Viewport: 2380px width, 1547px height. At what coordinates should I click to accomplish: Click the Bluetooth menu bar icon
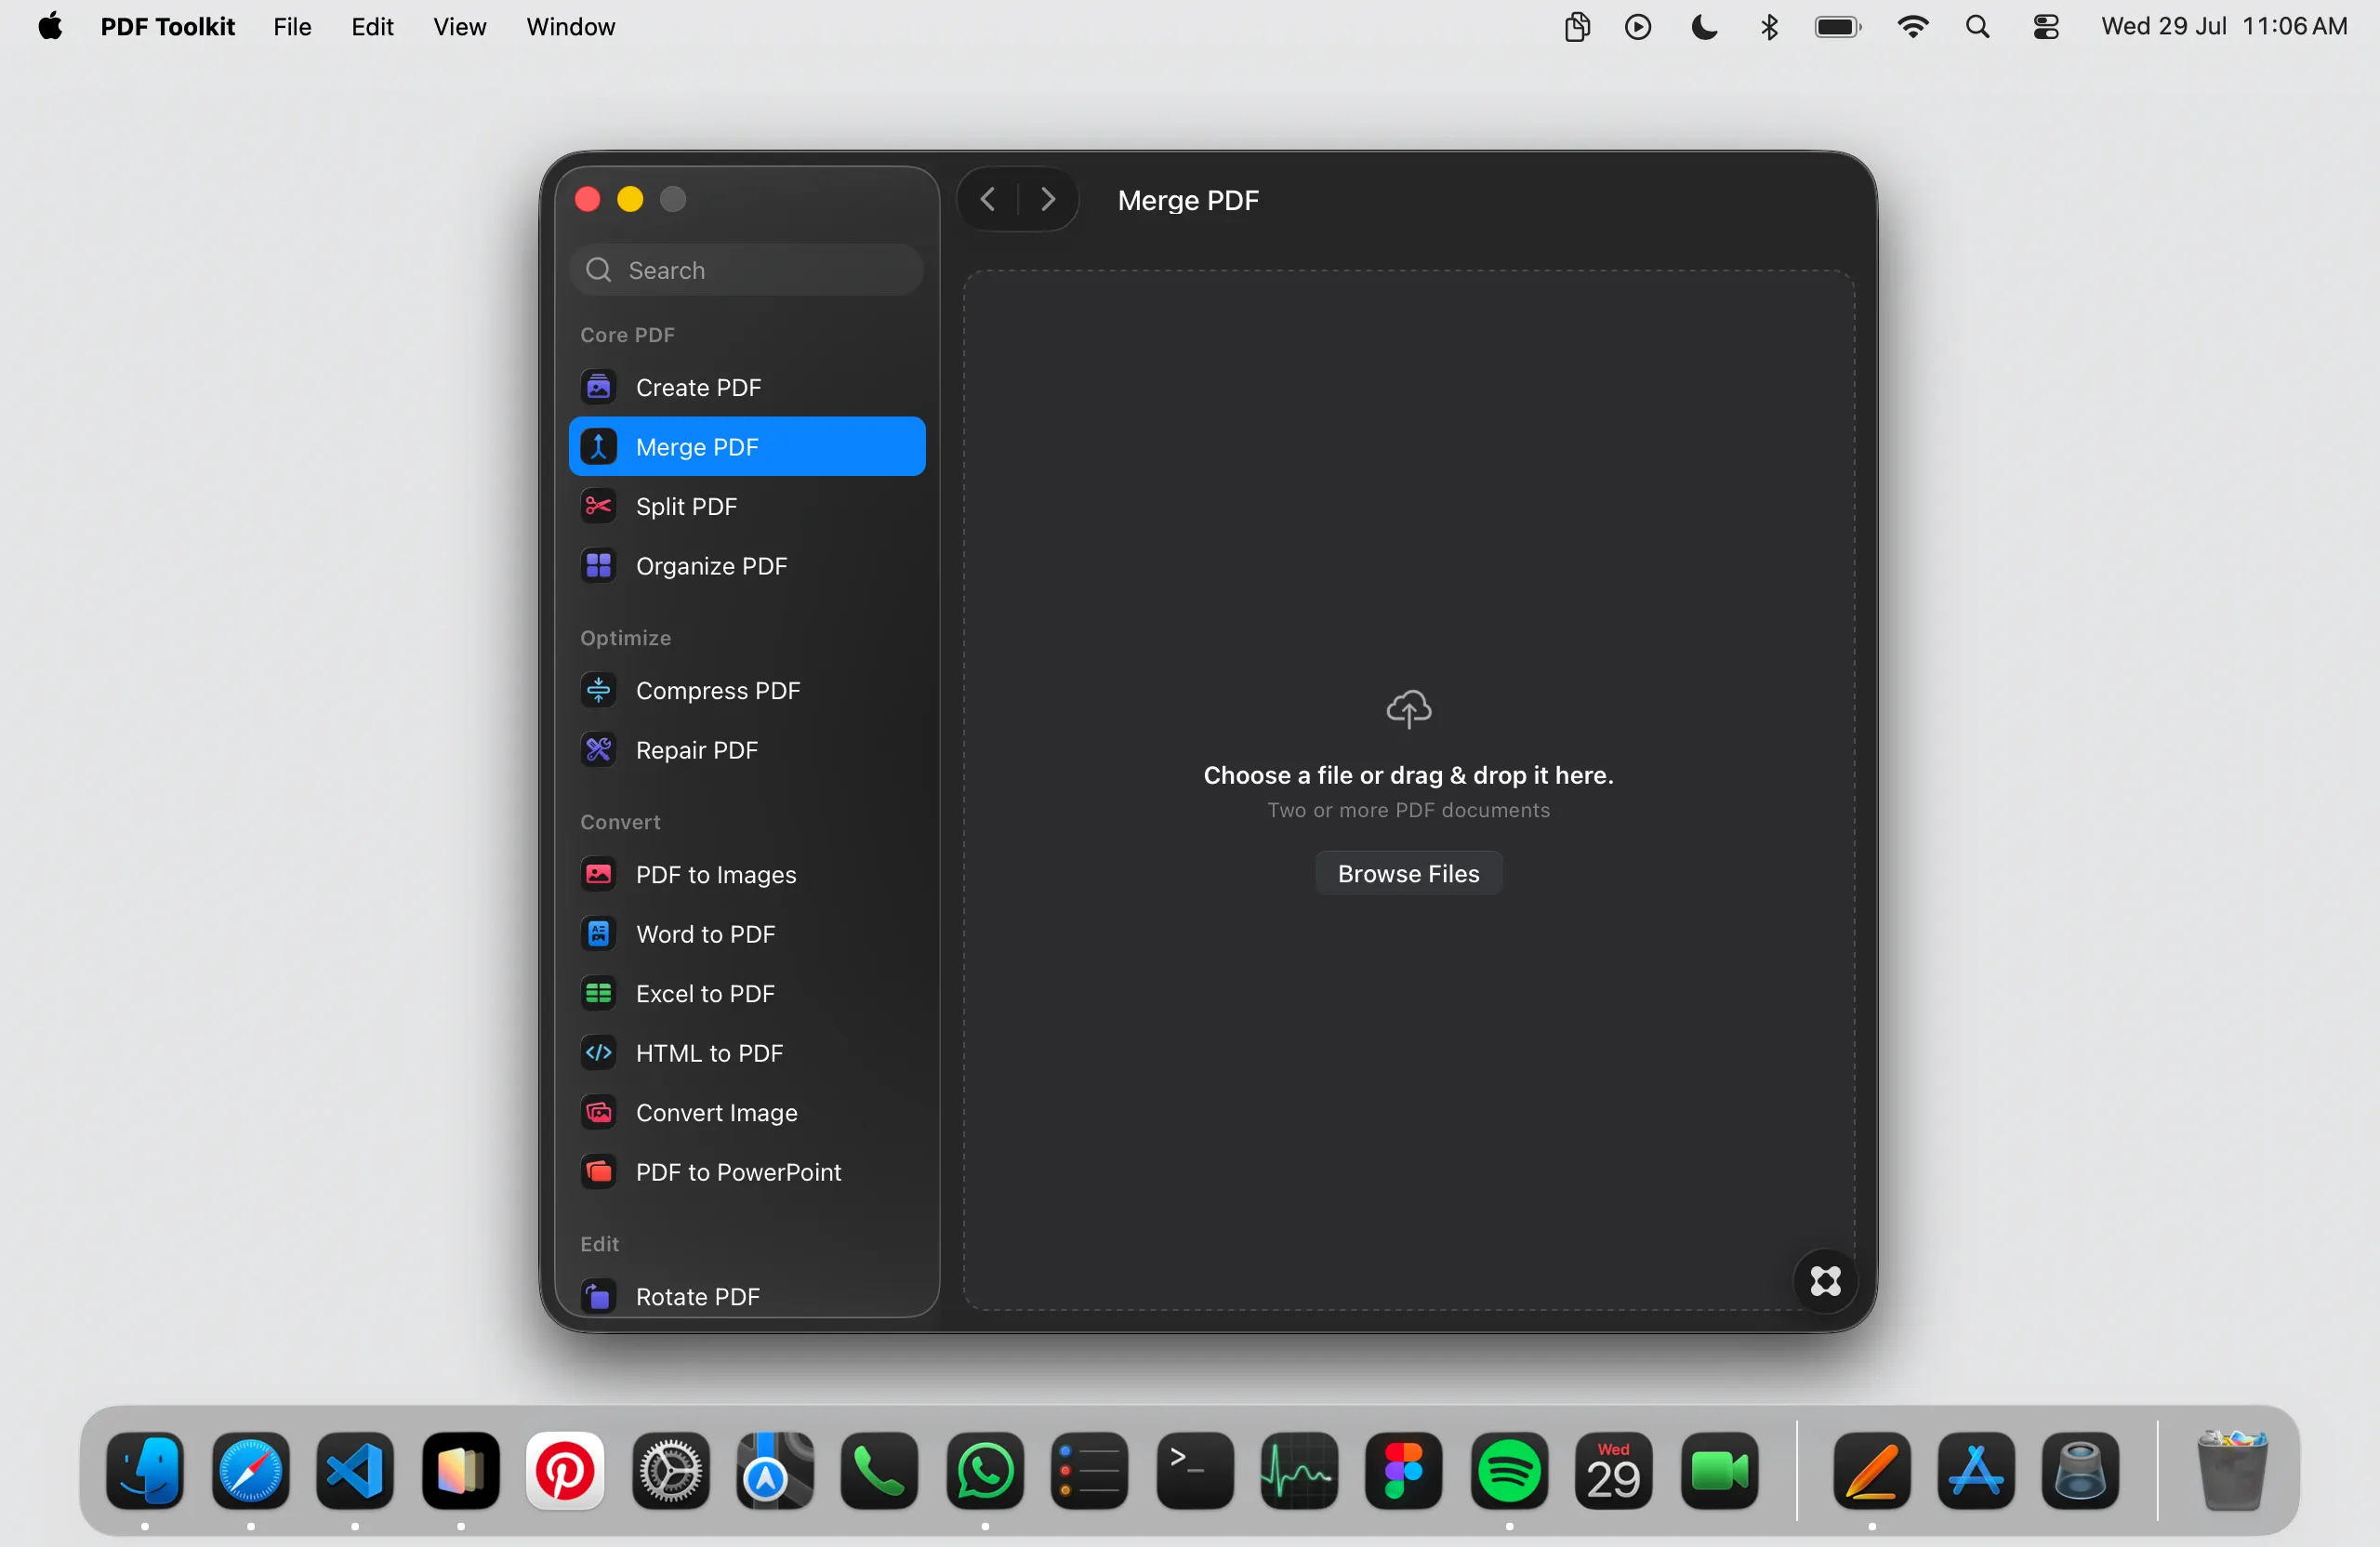click(x=1769, y=27)
